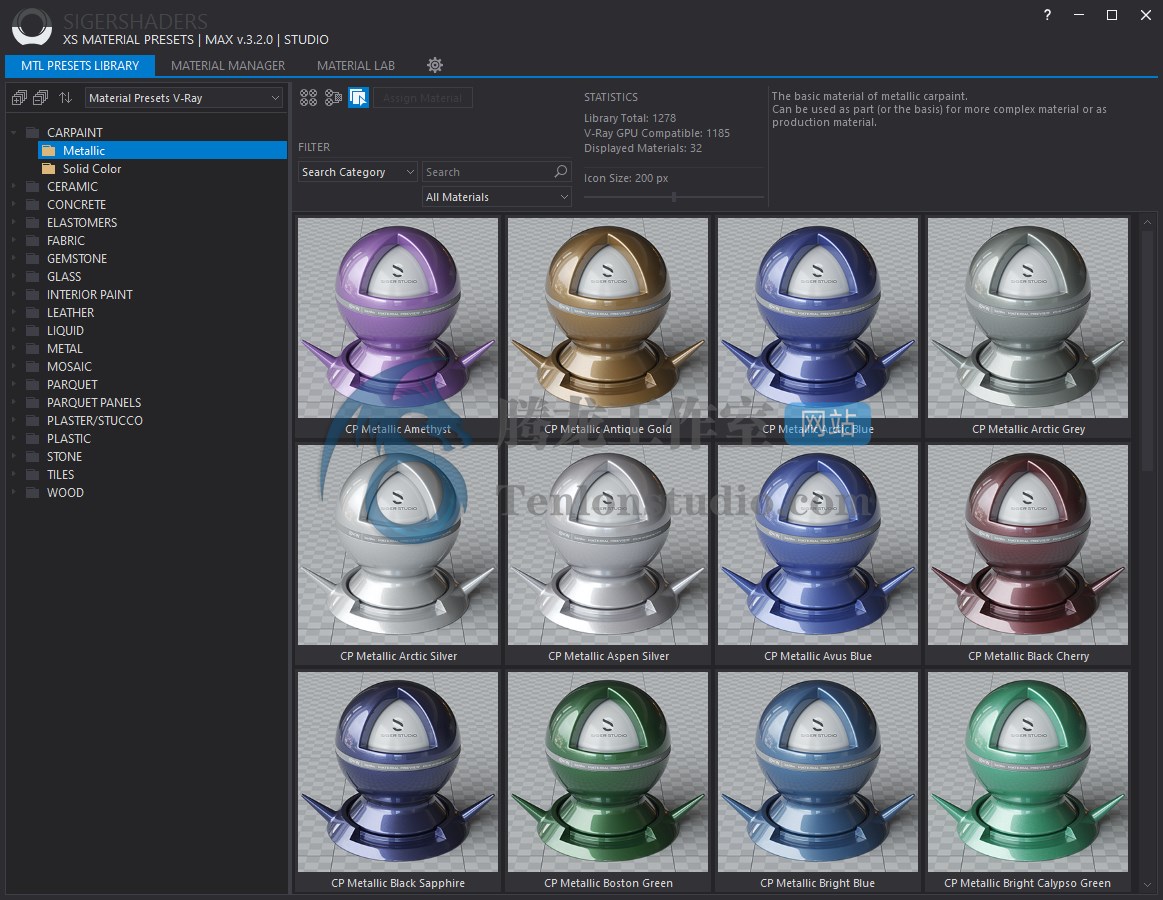Click the Library Total: 1278 statistic
Screen dimensions: 1163x900
tap(630, 118)
